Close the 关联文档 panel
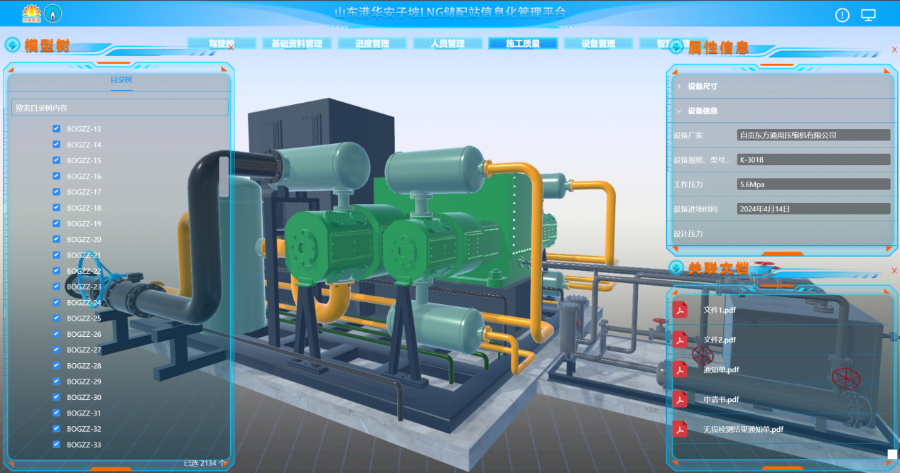900x473 pixels. (x=893, y=272)
